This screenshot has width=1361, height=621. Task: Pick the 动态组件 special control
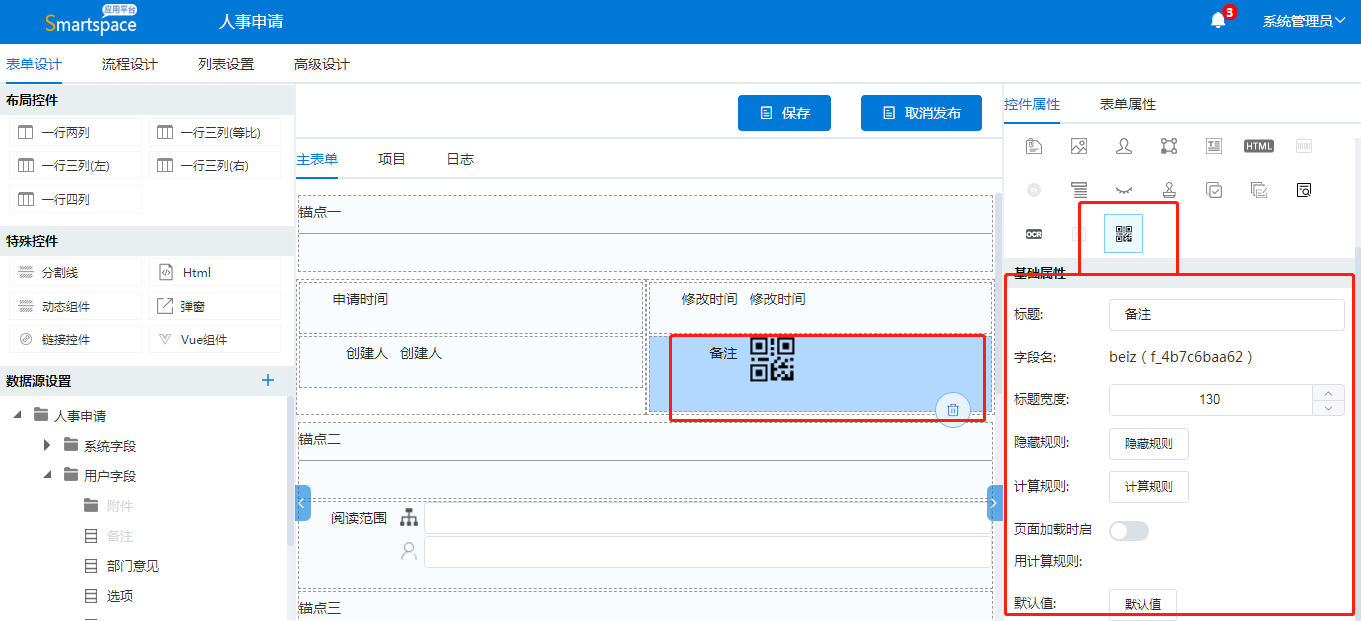point(76,306)
